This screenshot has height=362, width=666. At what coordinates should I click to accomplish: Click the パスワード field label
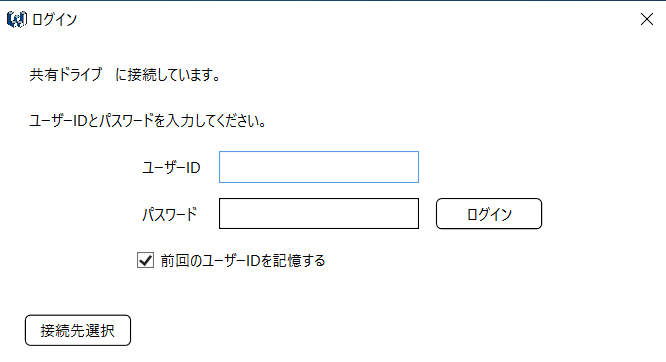pos(169,214)
